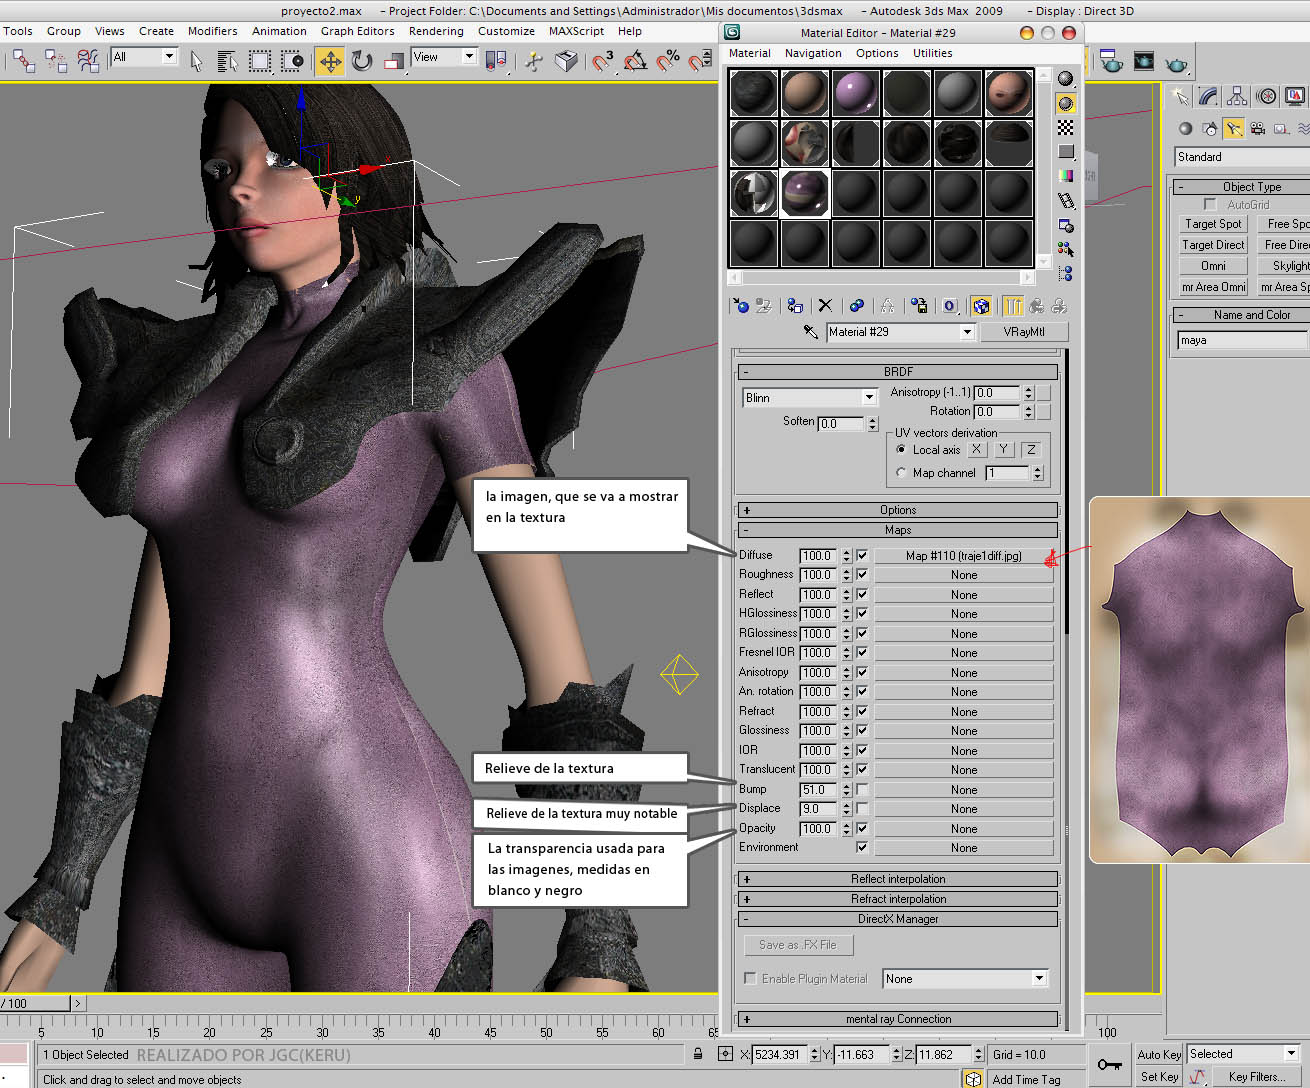Toggle the Angle Snap icon
Screen dimensions: 1310x1088
635,62
